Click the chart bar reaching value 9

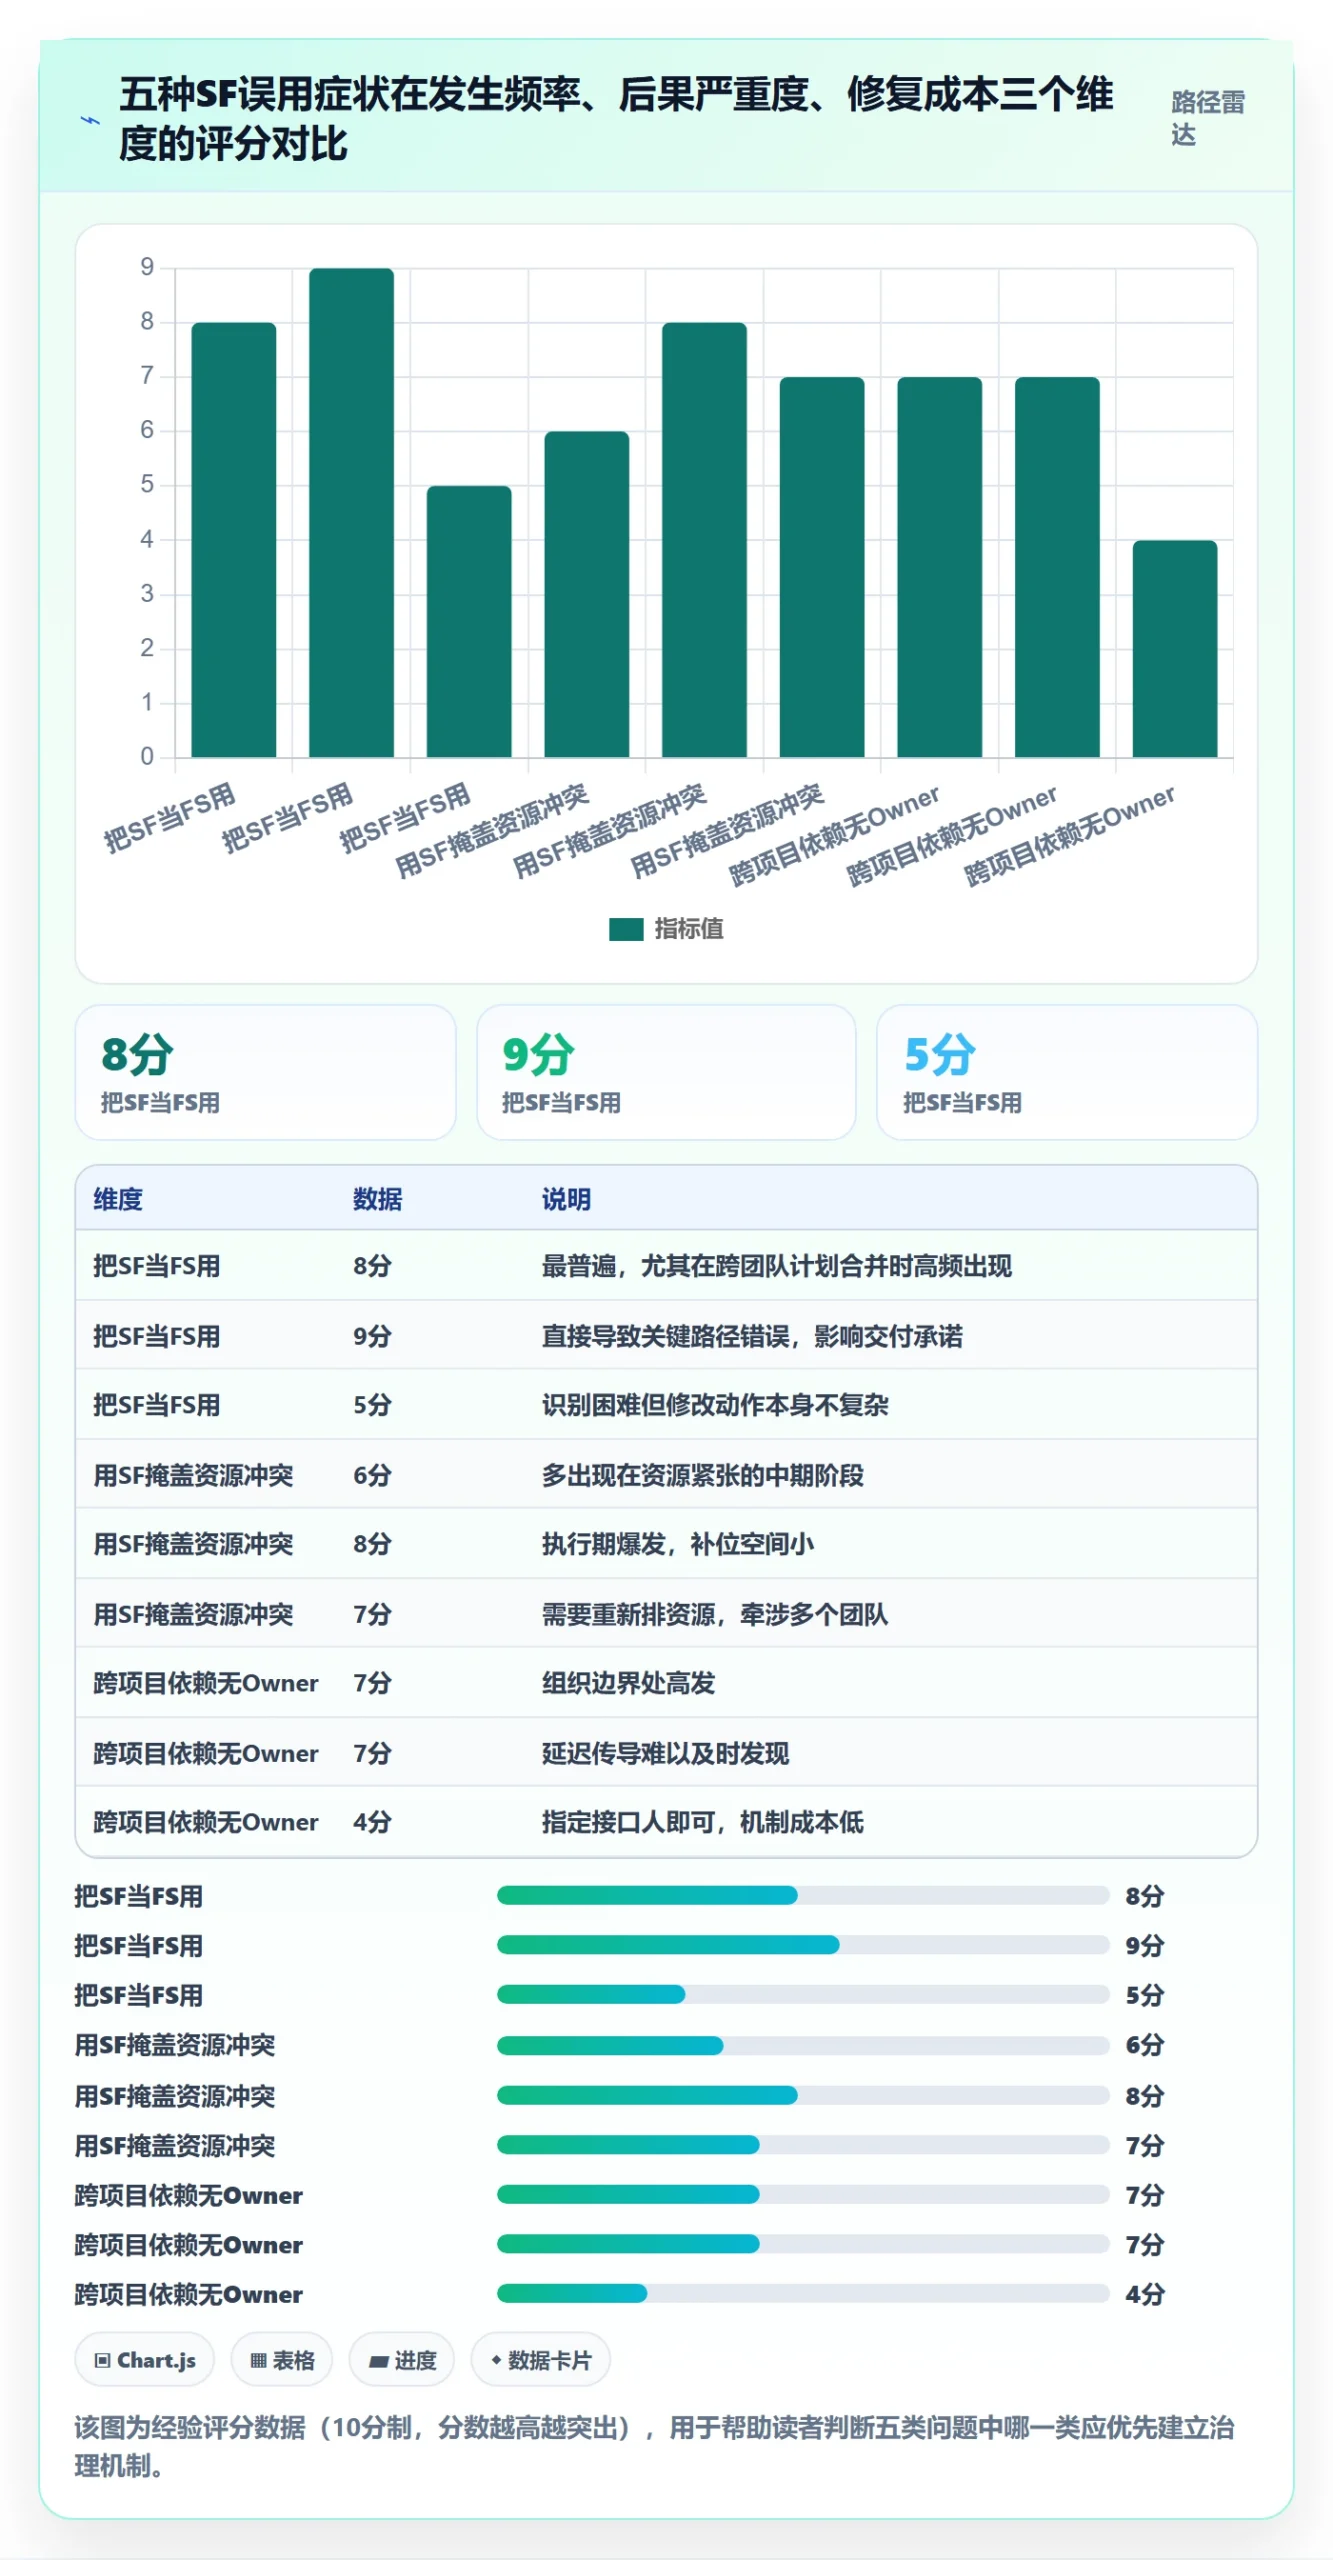click(351, 512)
